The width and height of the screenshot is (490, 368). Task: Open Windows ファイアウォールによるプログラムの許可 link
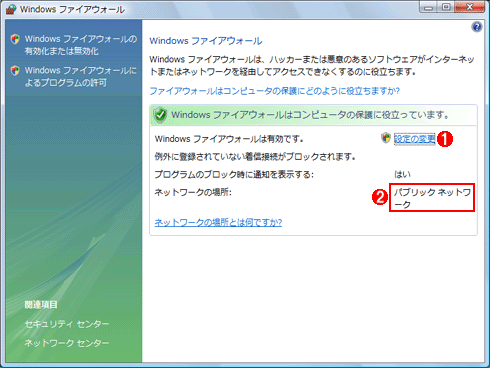(x=81, y=76)
